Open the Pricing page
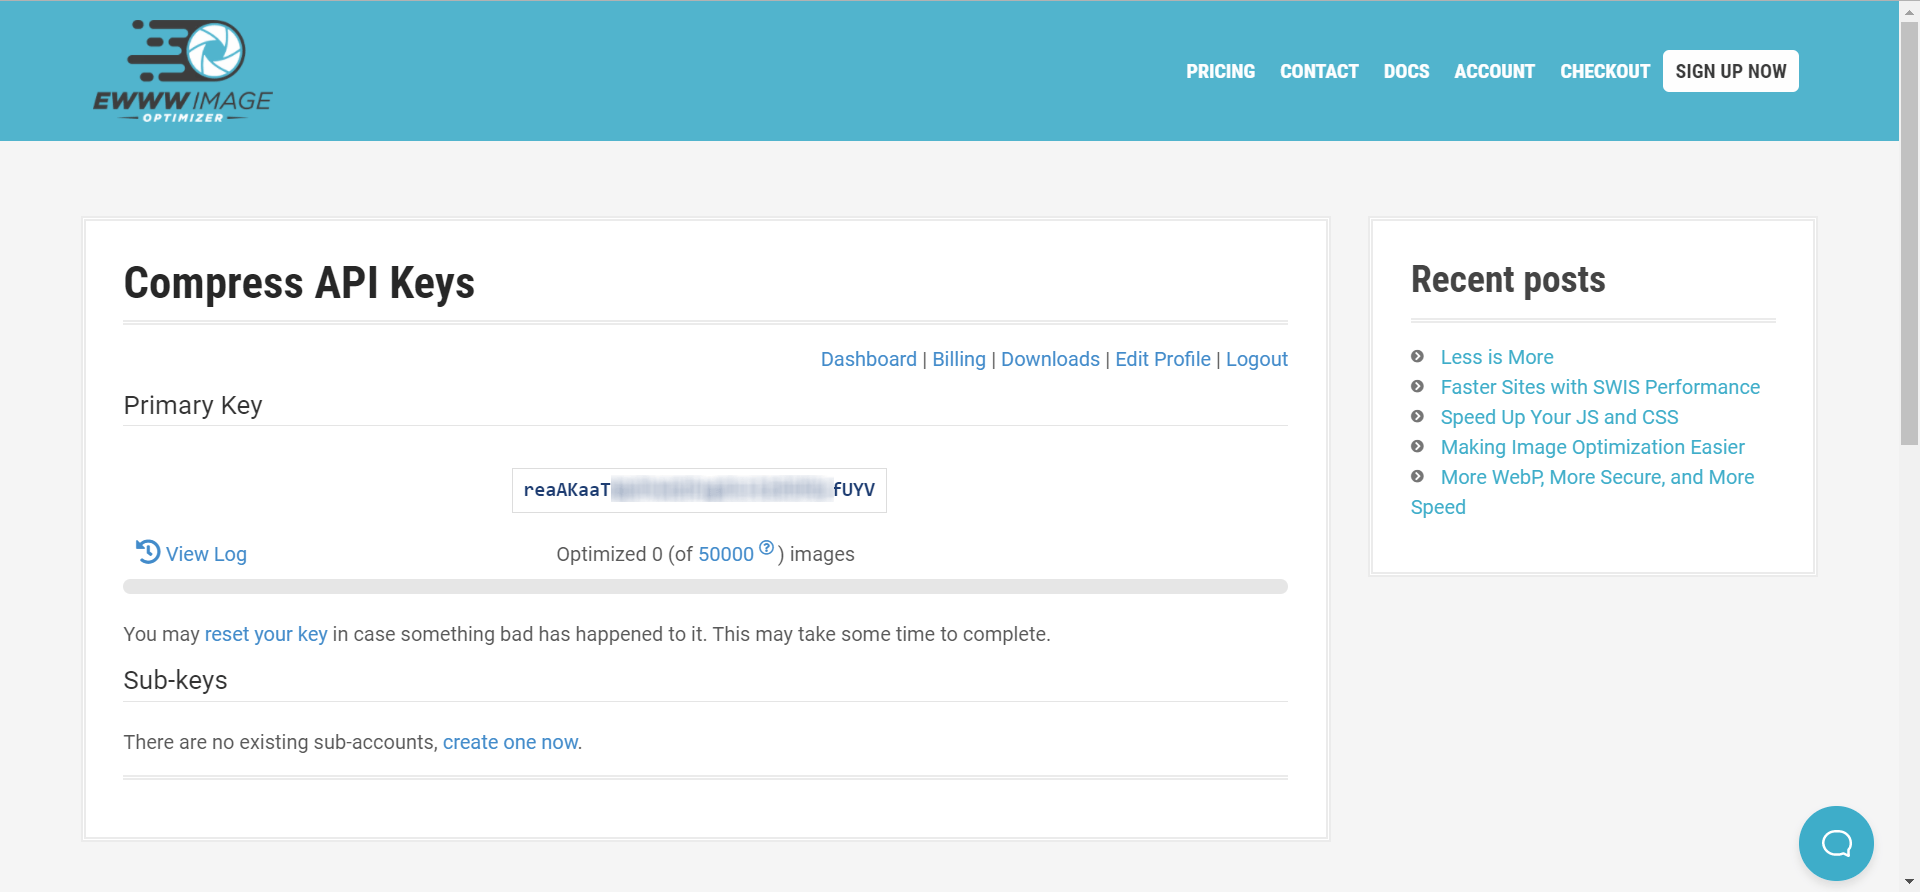1920x892 pixels. tap(1220, 72)
